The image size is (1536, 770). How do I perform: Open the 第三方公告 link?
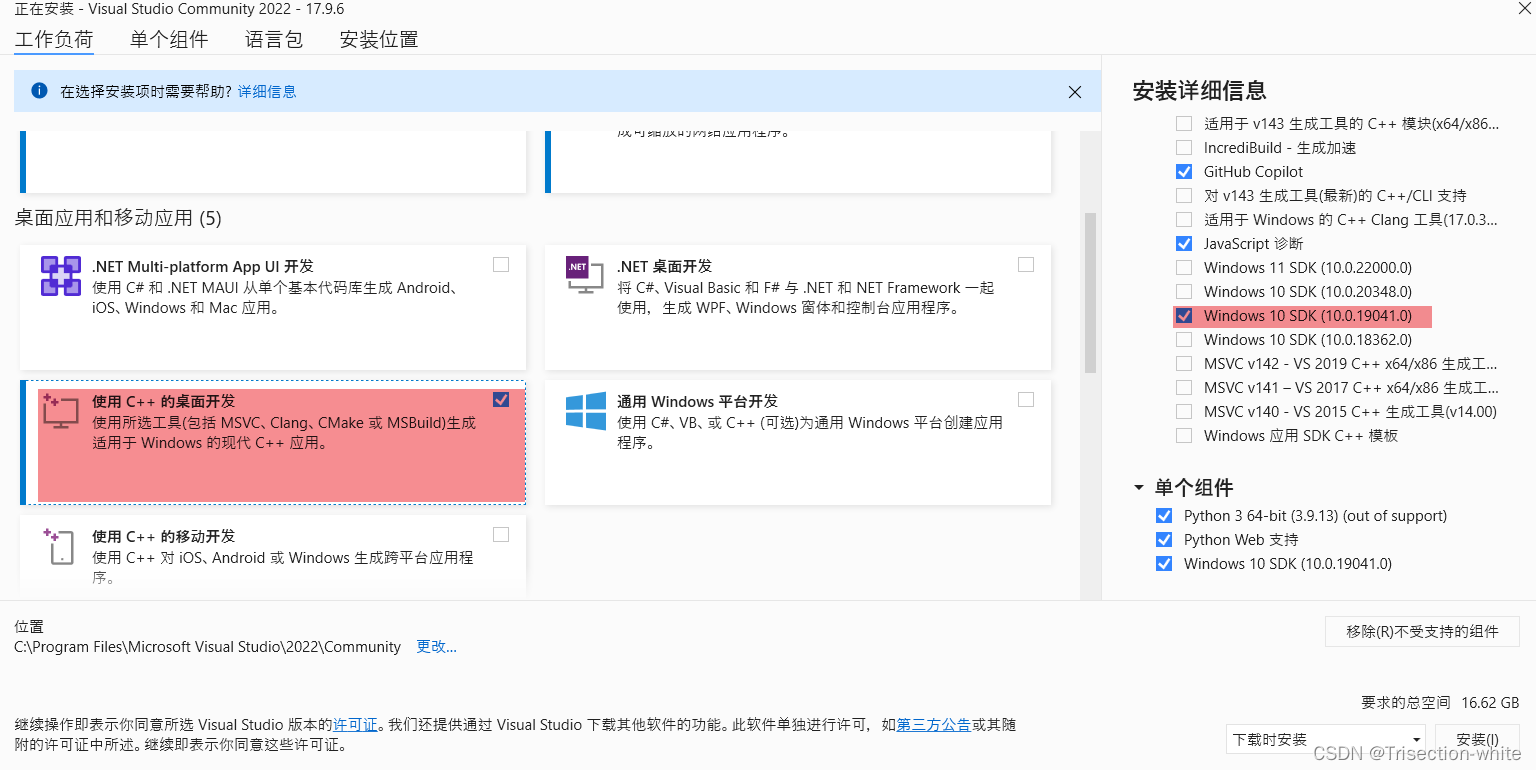[934, 725]
